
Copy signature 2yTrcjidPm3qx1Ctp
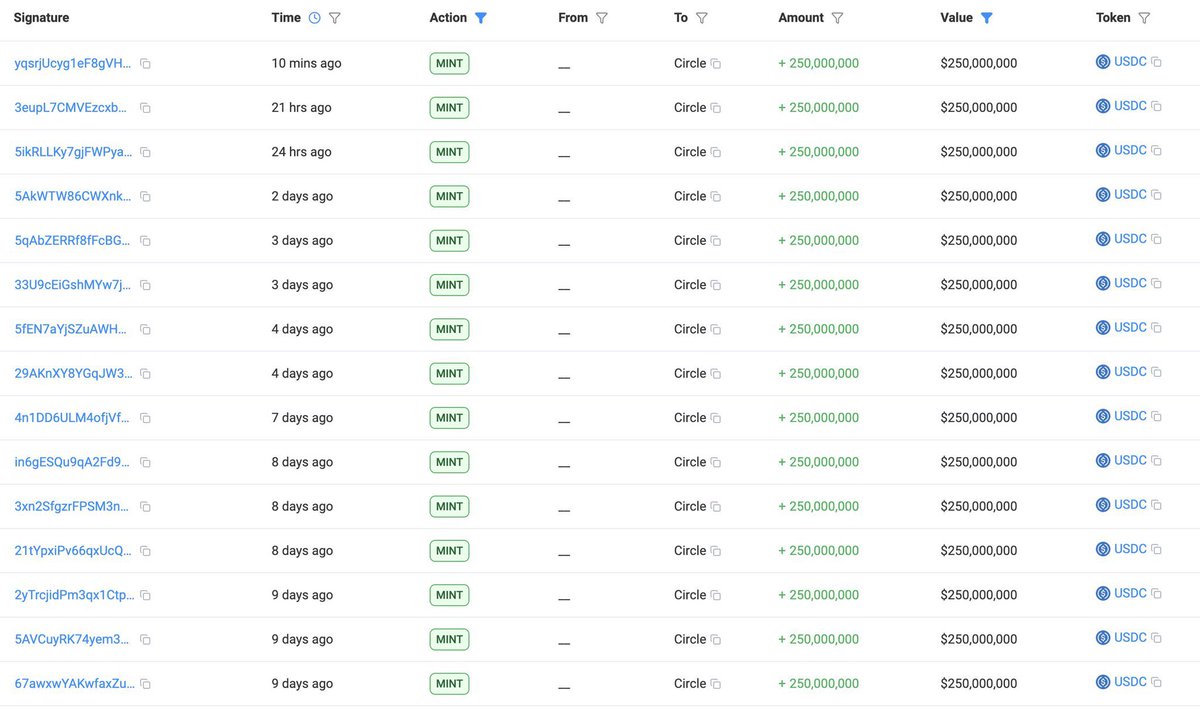pos(145,595)
